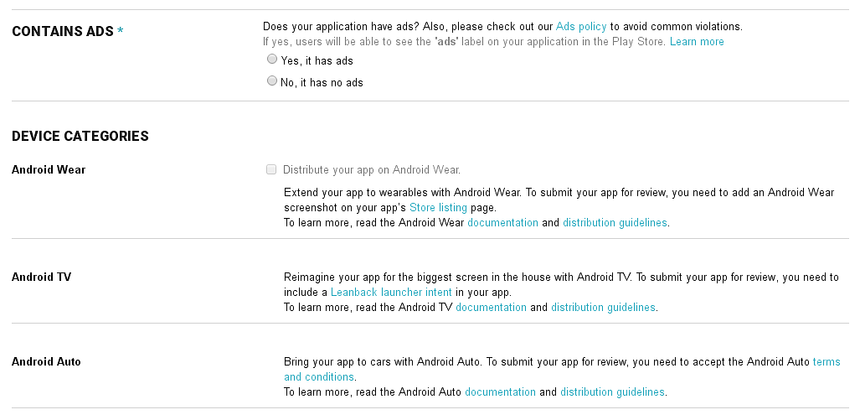Click the Android Wear row label
Image resolution: width=860 pixels, height=420 pixels.
tap(48, 169)
